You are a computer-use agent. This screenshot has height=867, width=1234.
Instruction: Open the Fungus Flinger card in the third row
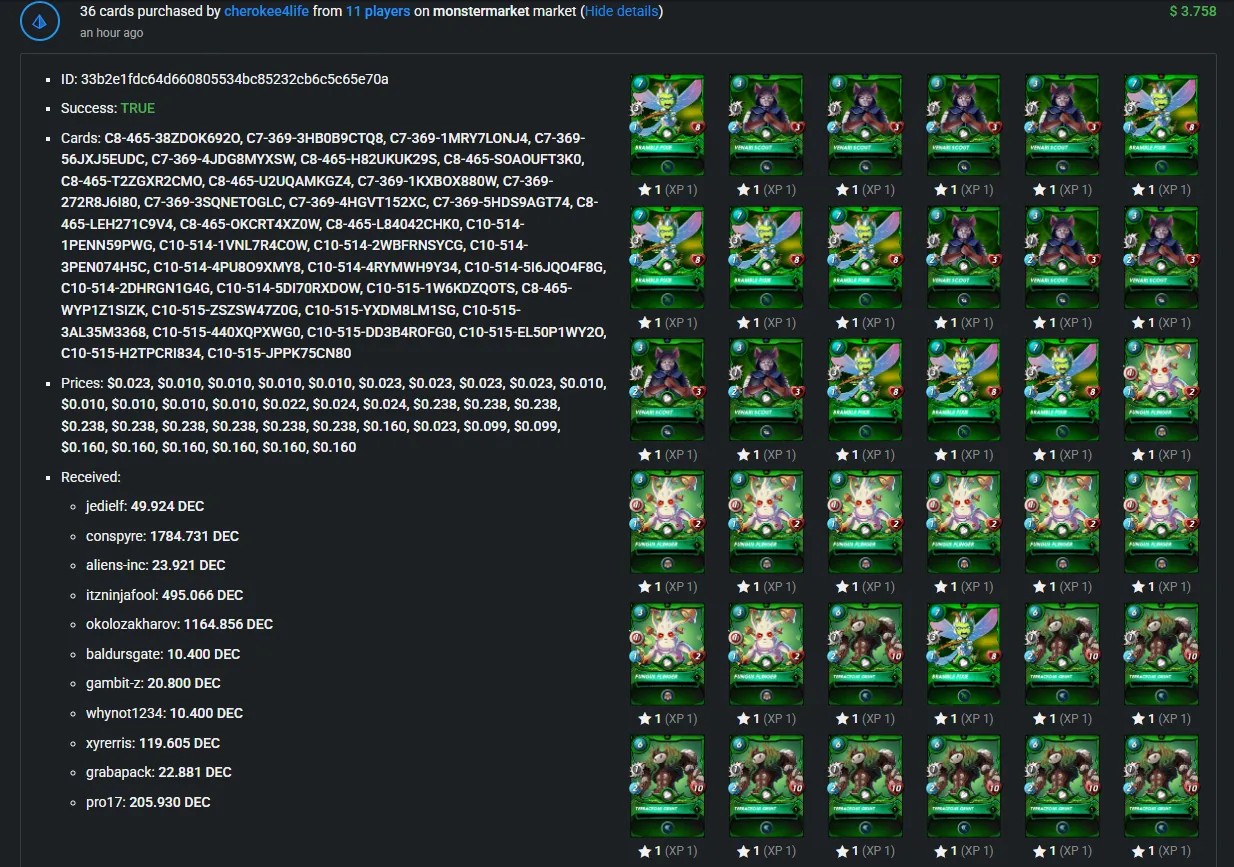coord(1161,389)
